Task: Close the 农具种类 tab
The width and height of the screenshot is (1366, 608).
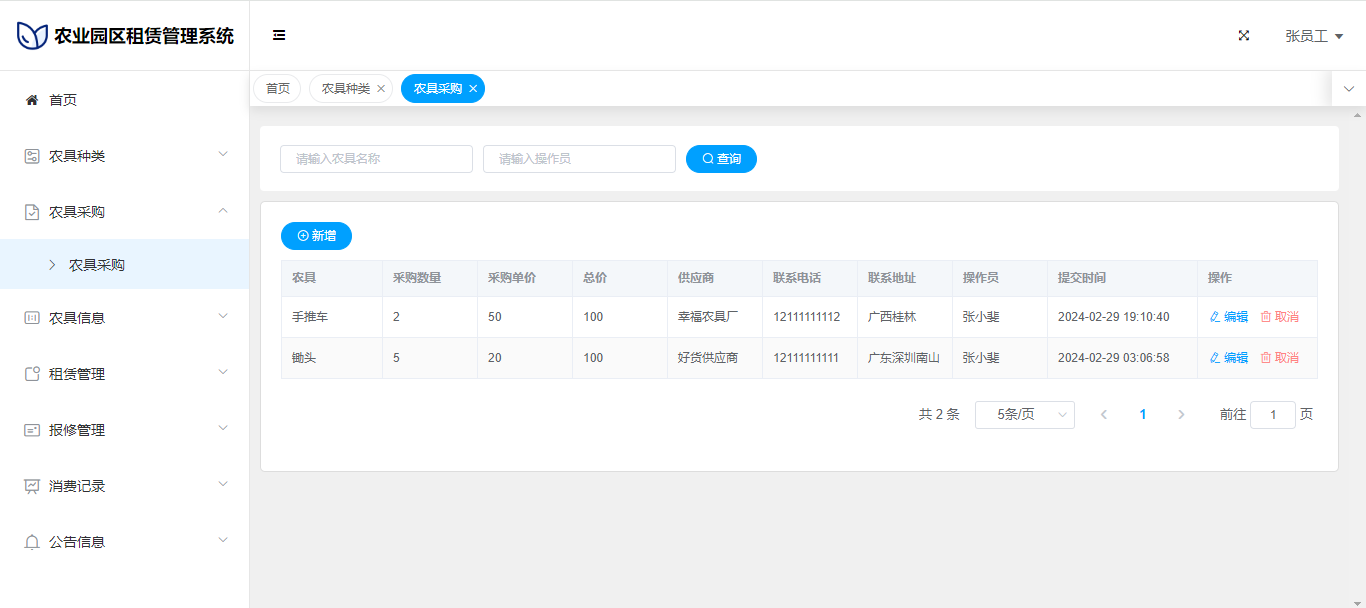Action: (381, 89)
